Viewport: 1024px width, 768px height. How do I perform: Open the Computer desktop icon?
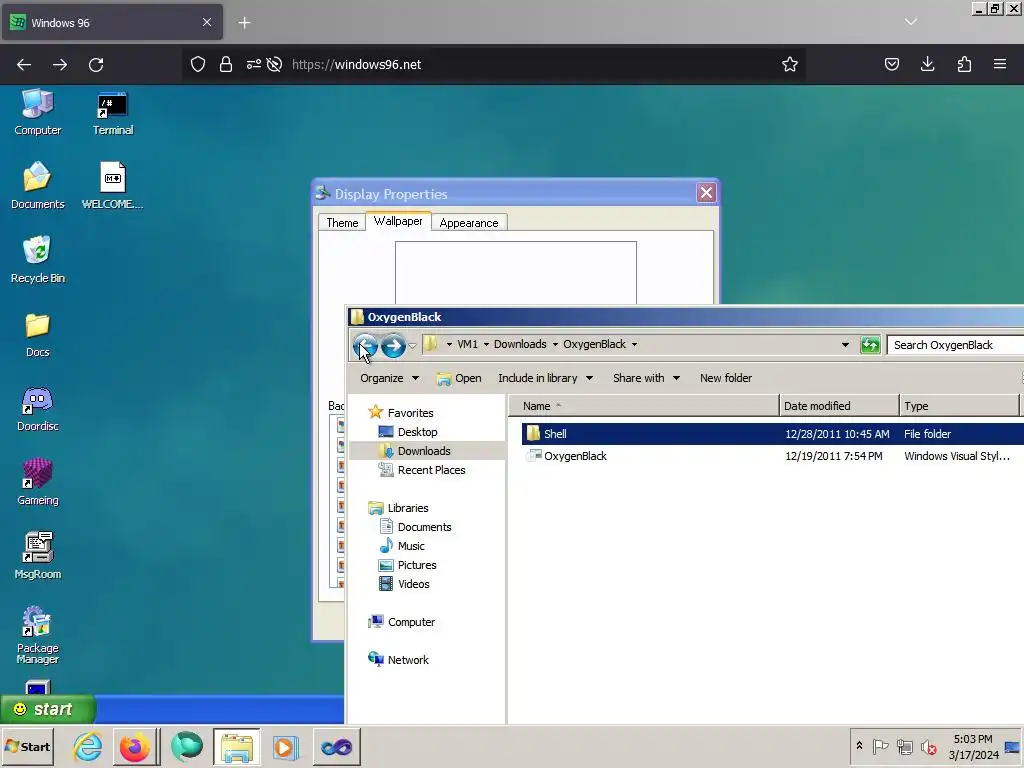pyautogui.click(x=37, y=112)
